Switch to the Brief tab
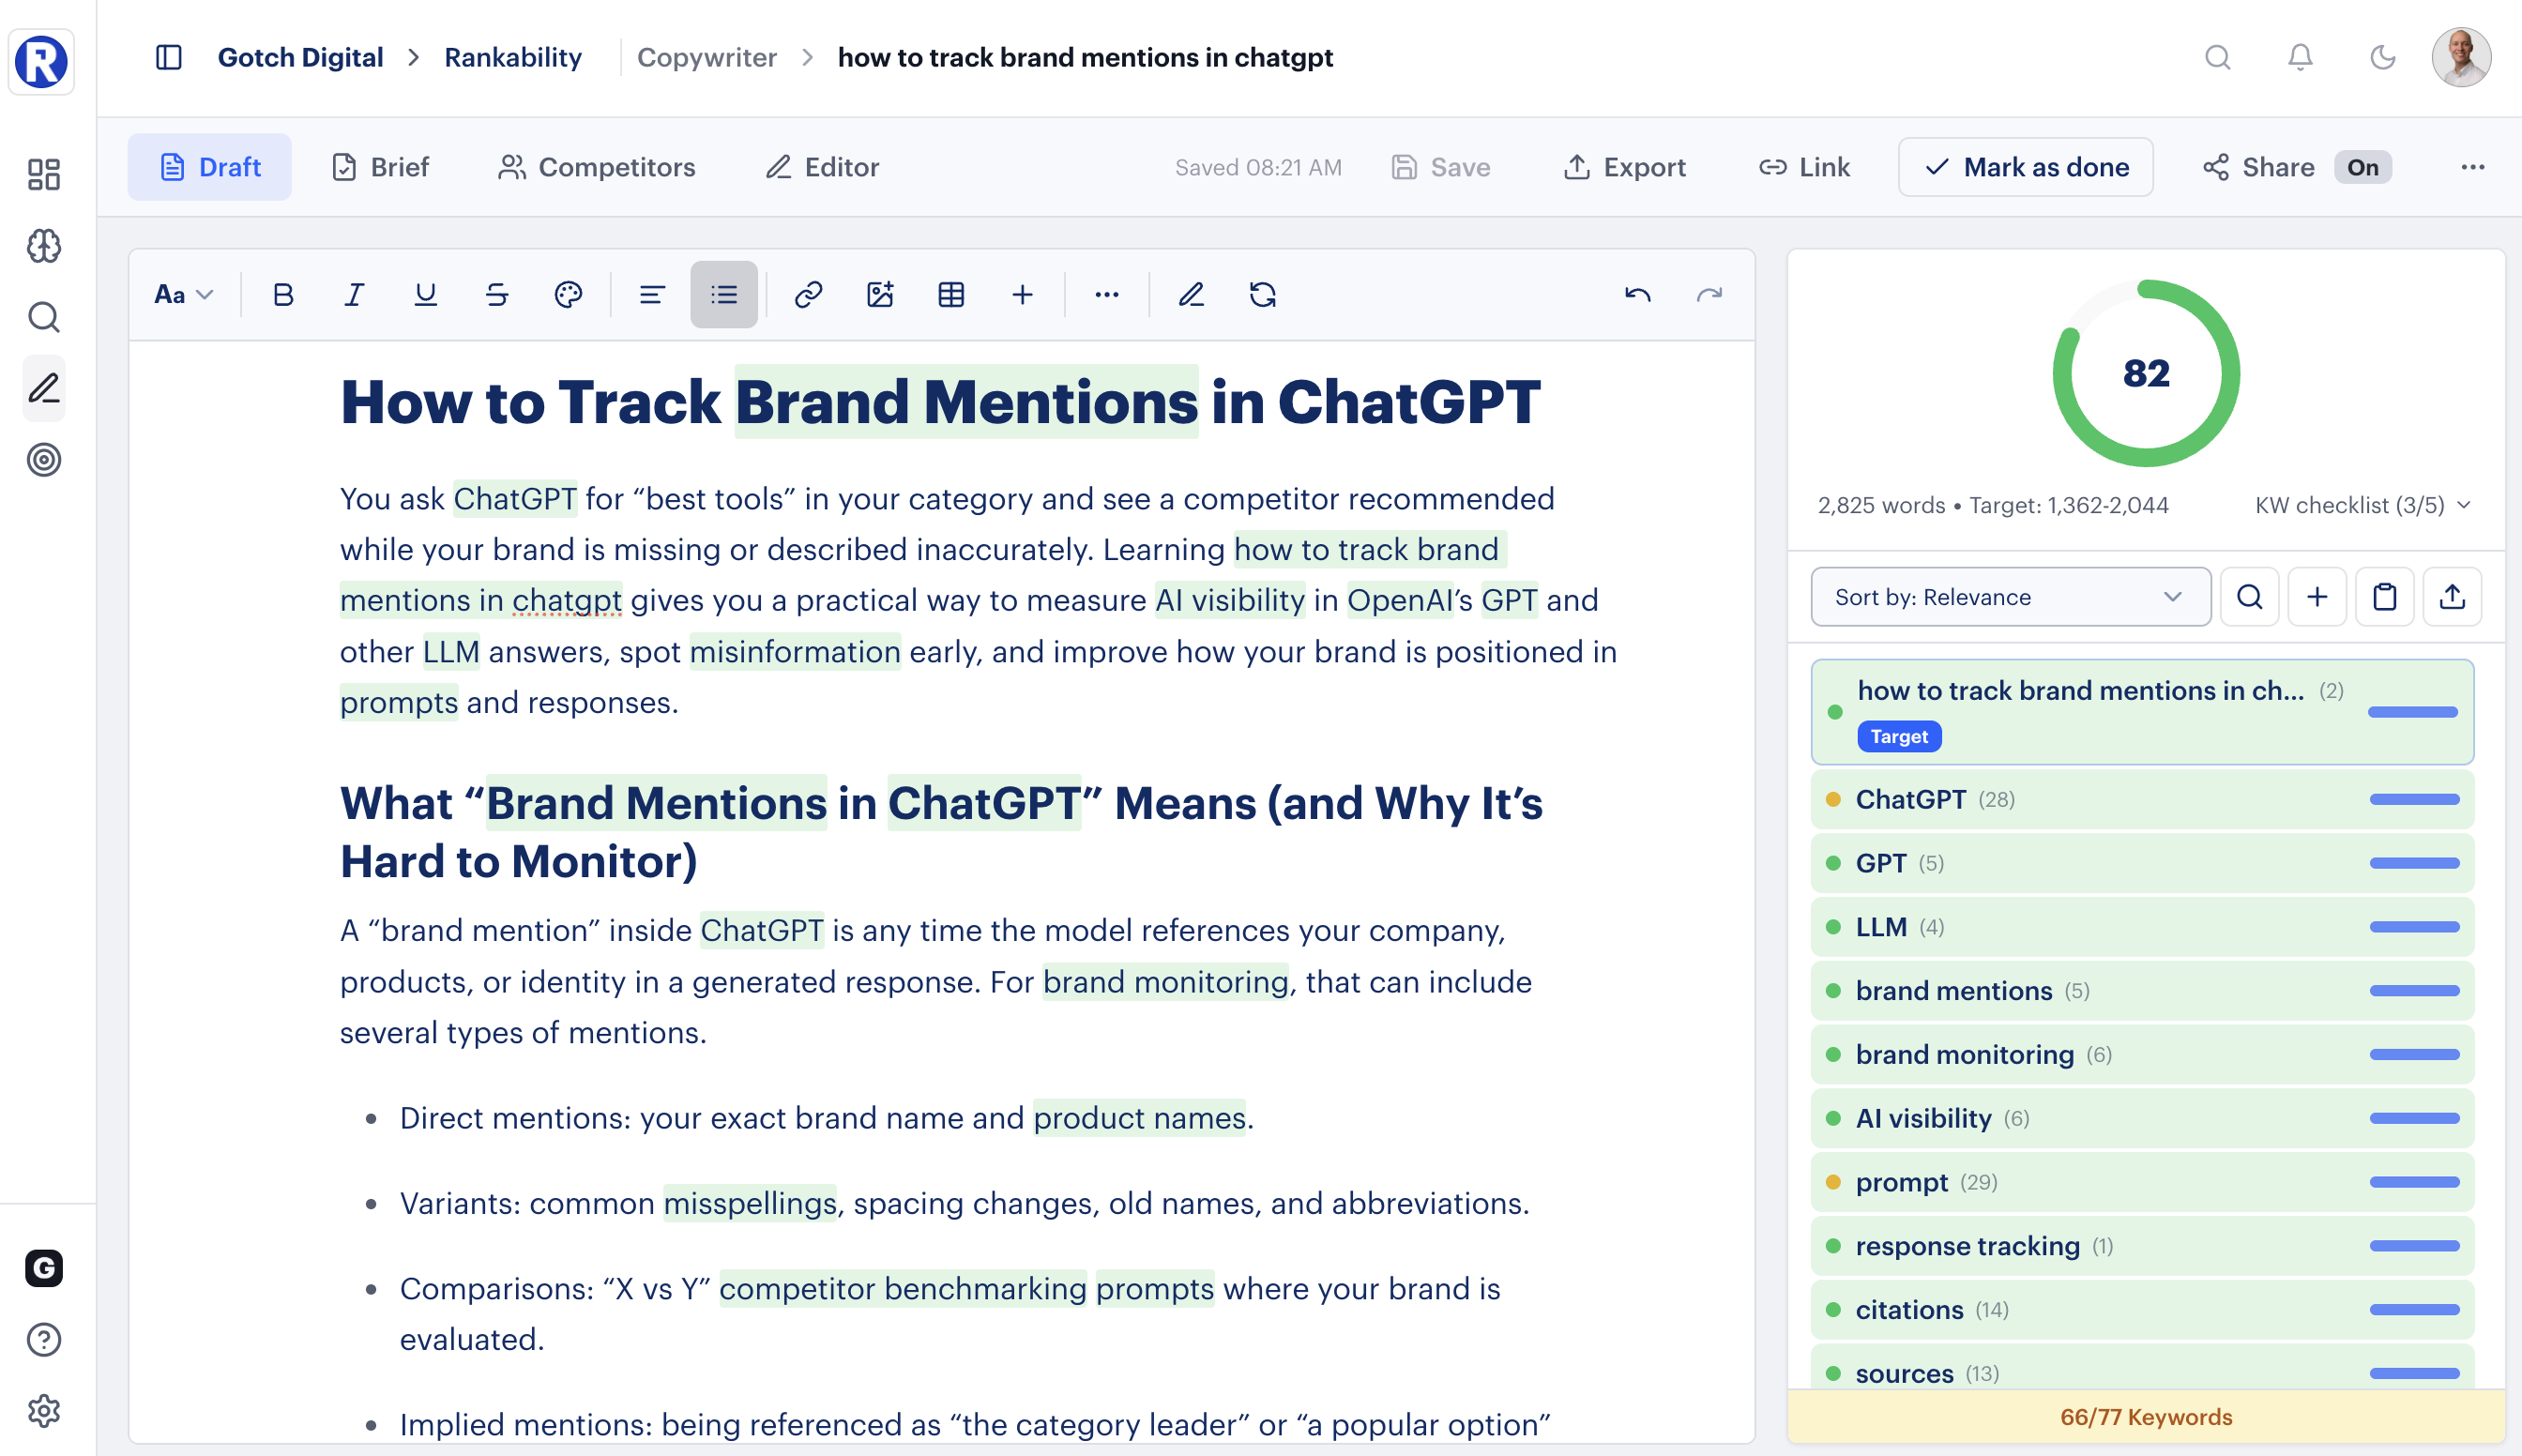This screenshot has height=1456, width=2522. [x=380, y=167]
